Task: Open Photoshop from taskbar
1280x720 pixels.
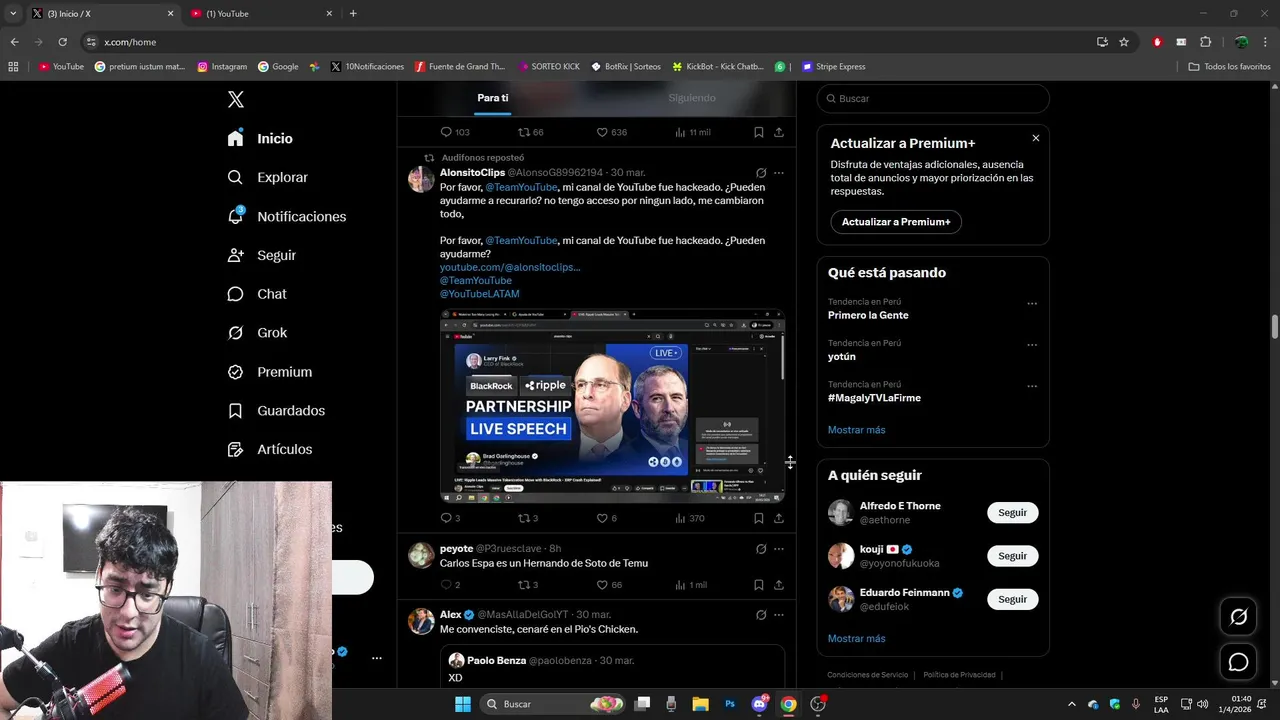Action: (x=730, y=704)
